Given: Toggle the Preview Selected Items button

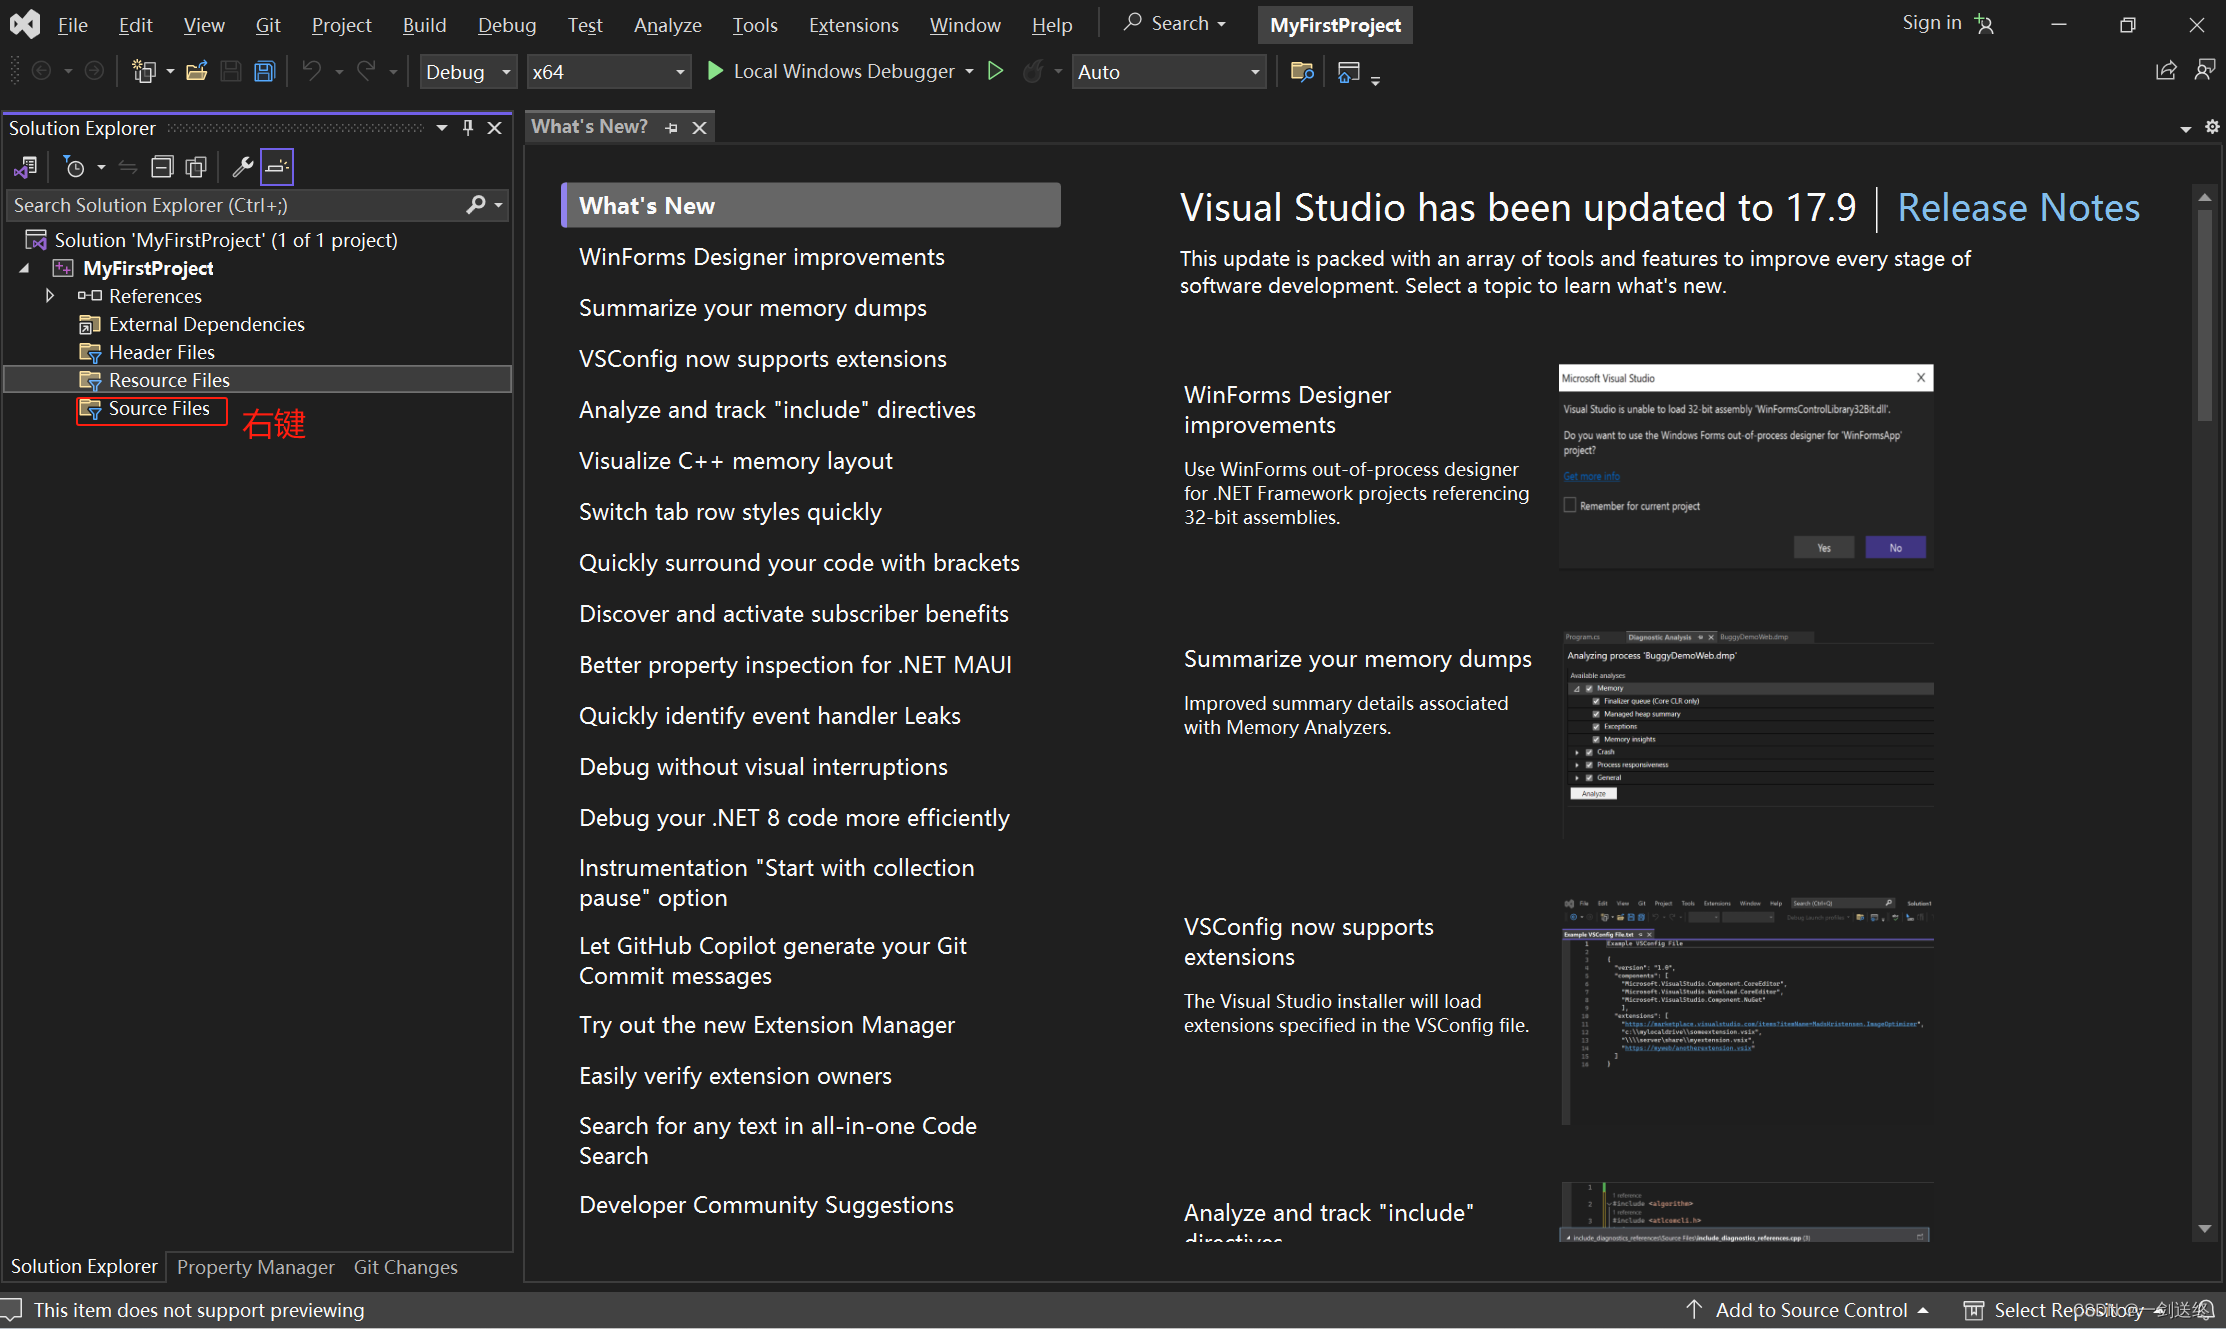Looking at the screenshot, I should coord(277,166).
